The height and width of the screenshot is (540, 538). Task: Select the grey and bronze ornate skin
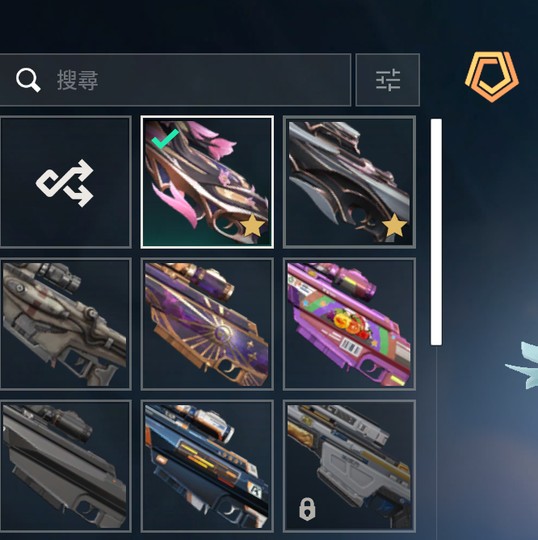(x=349, y=182)
